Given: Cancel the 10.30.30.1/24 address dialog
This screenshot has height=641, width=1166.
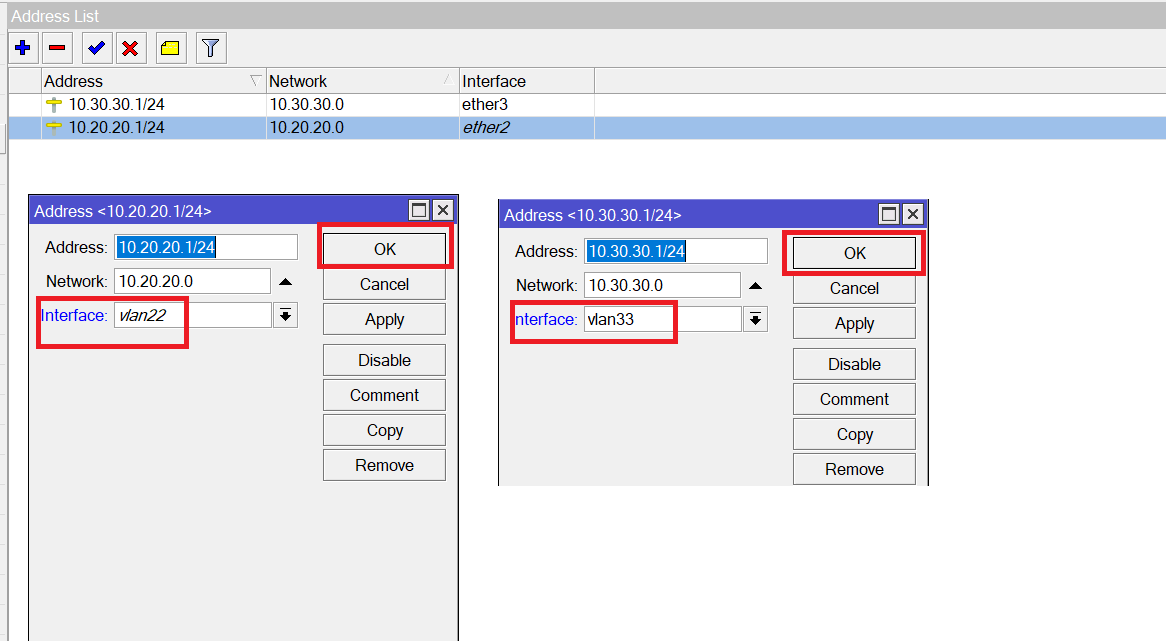Looking at the screenshot, I should (854, 288).
